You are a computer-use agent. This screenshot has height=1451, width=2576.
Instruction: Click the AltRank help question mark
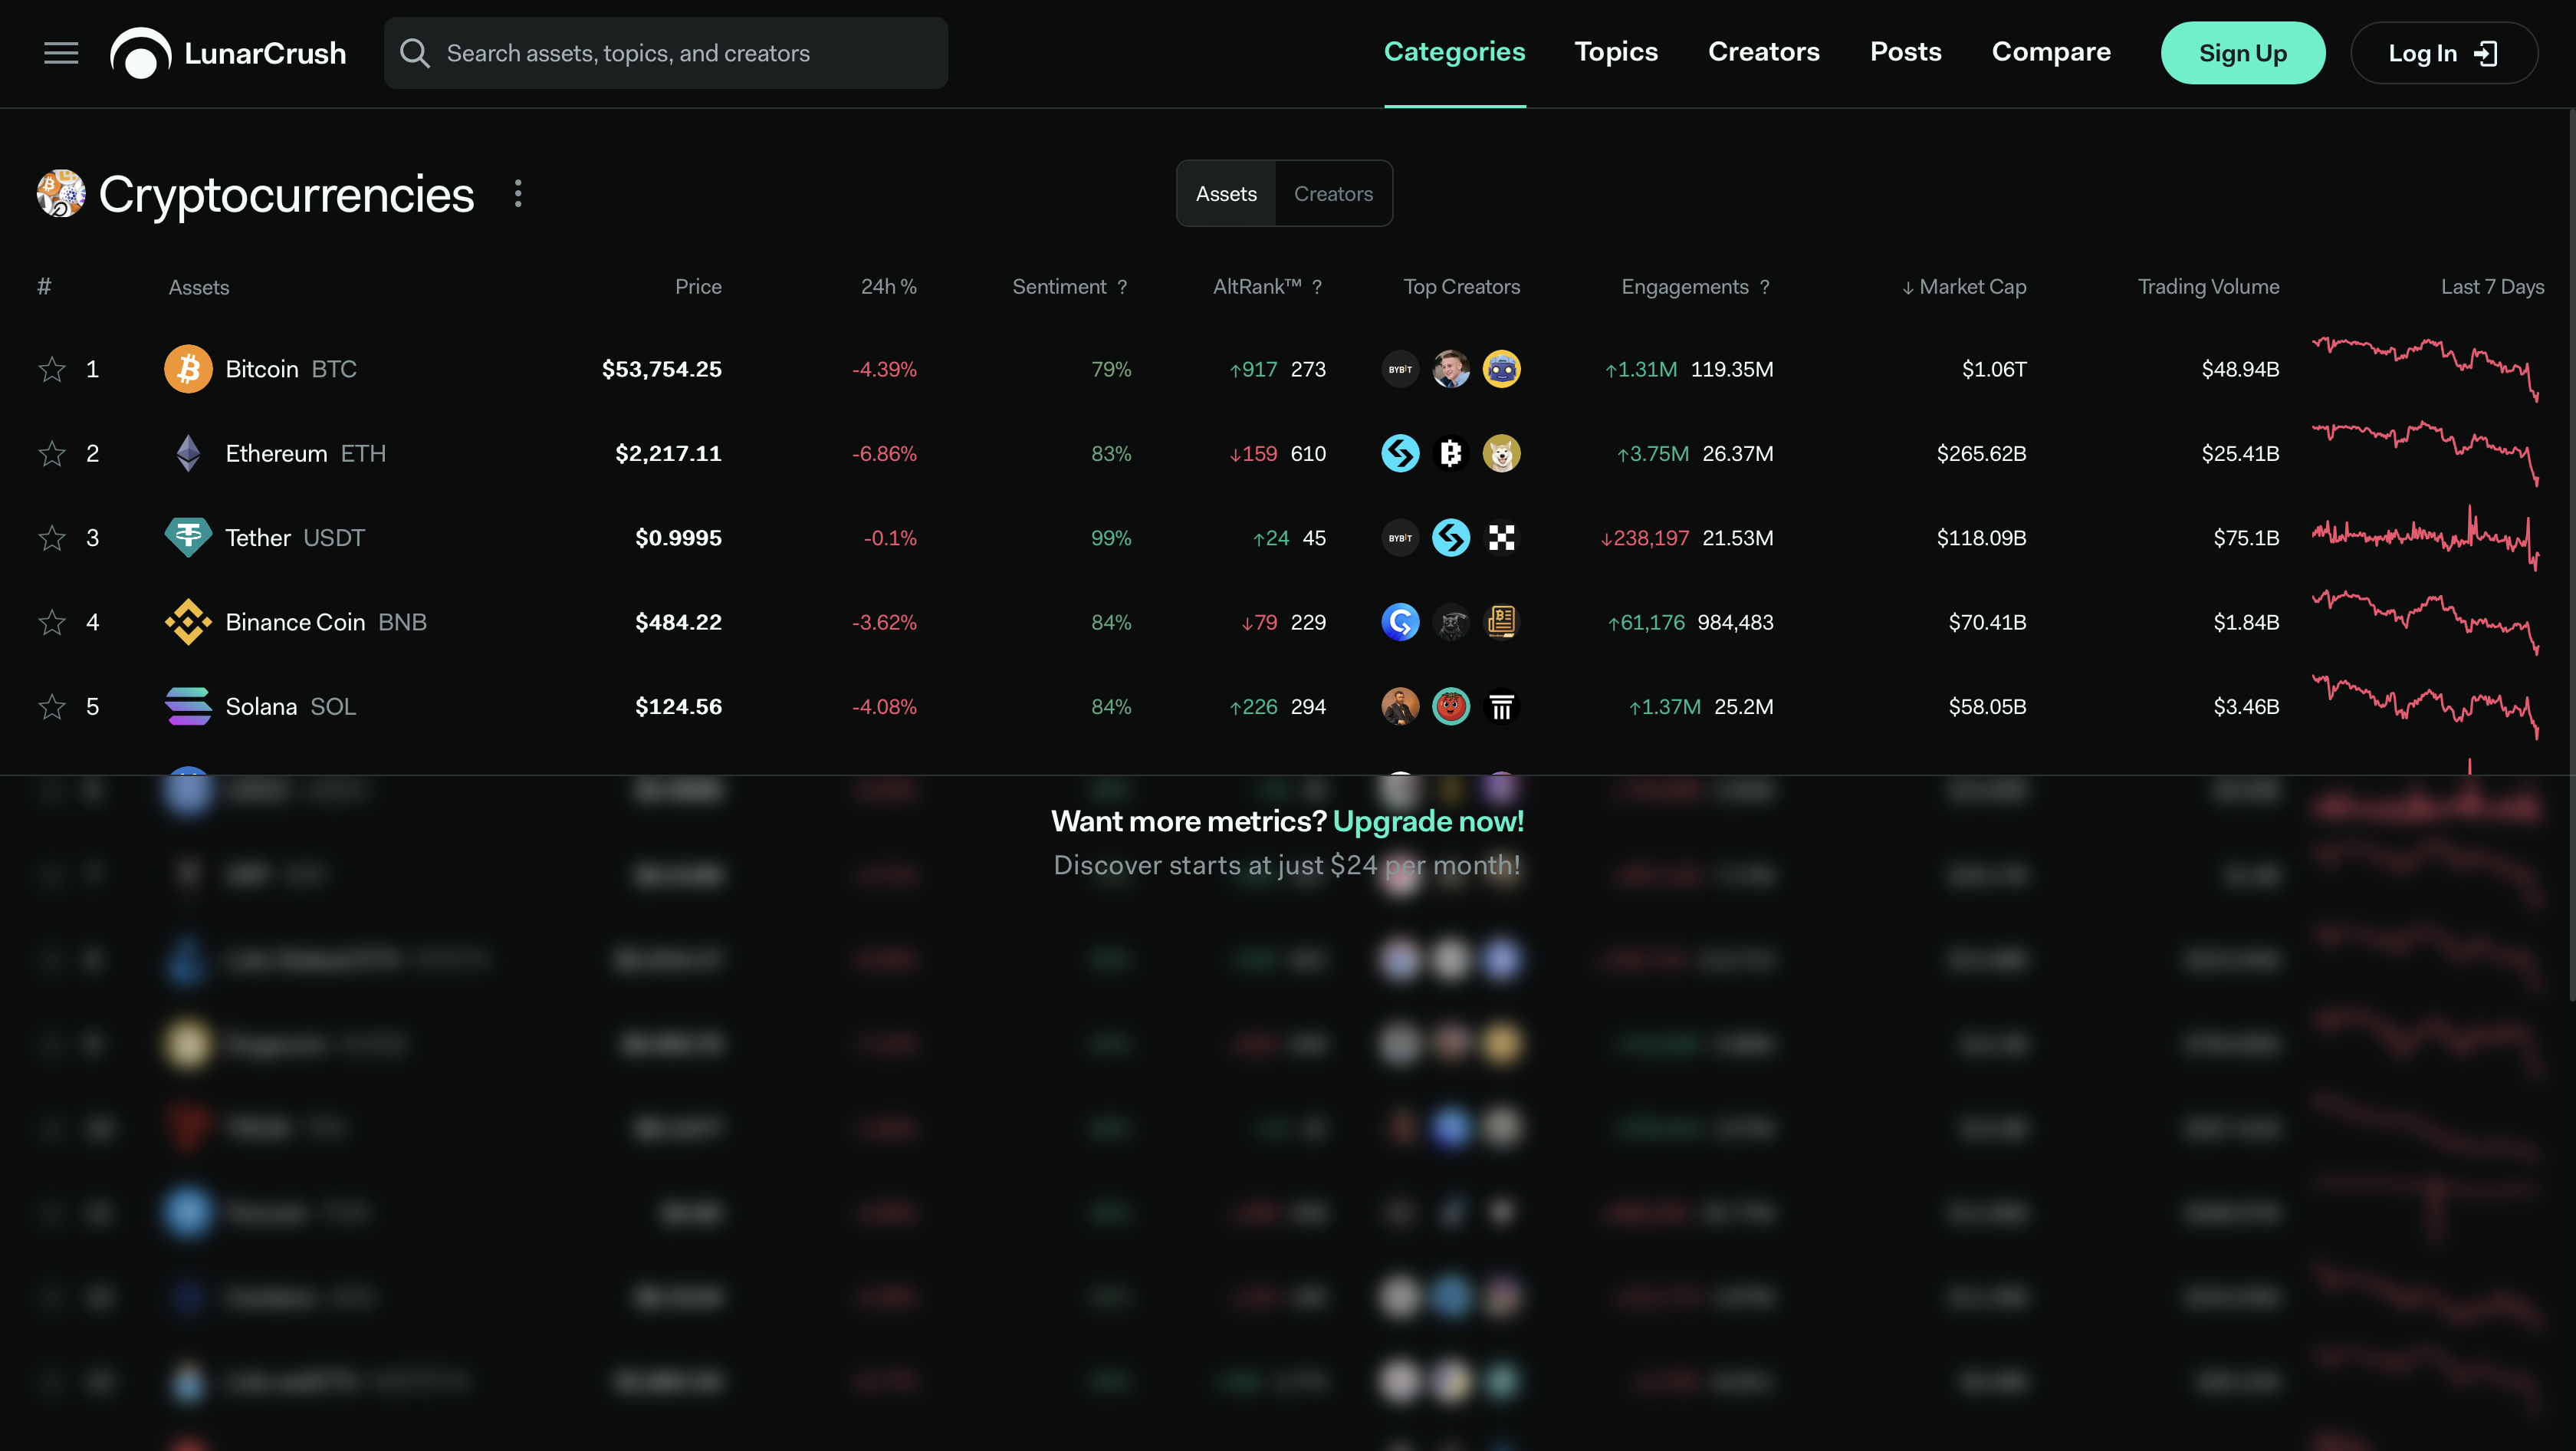1317,288
